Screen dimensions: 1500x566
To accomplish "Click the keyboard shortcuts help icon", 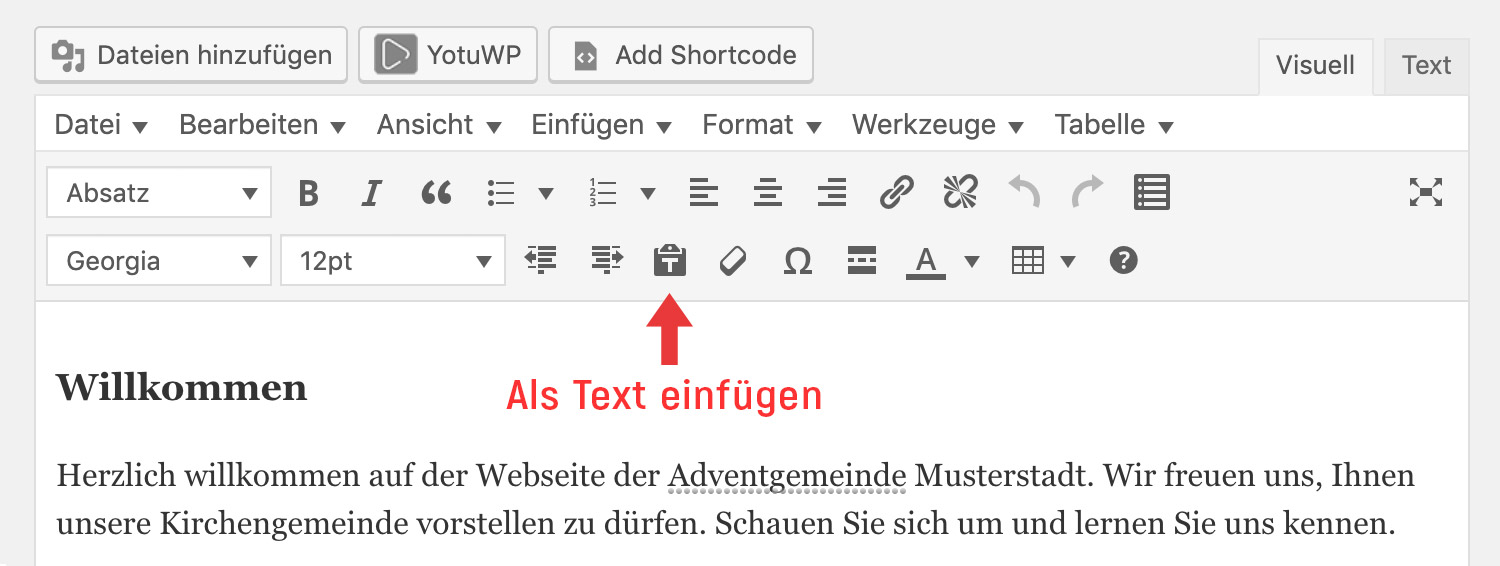I will (x=1124, y=261).
